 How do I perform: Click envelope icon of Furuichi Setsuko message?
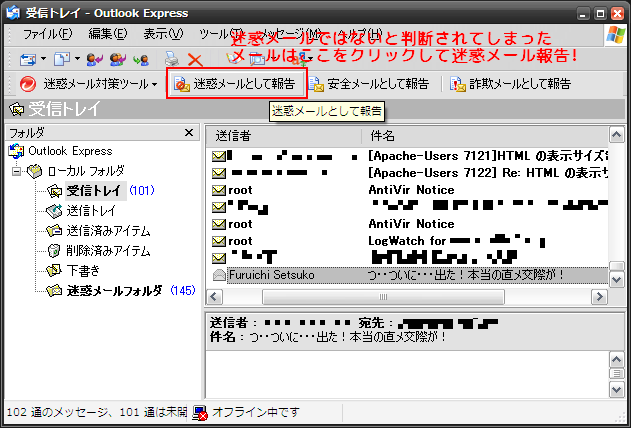(219, 275)
